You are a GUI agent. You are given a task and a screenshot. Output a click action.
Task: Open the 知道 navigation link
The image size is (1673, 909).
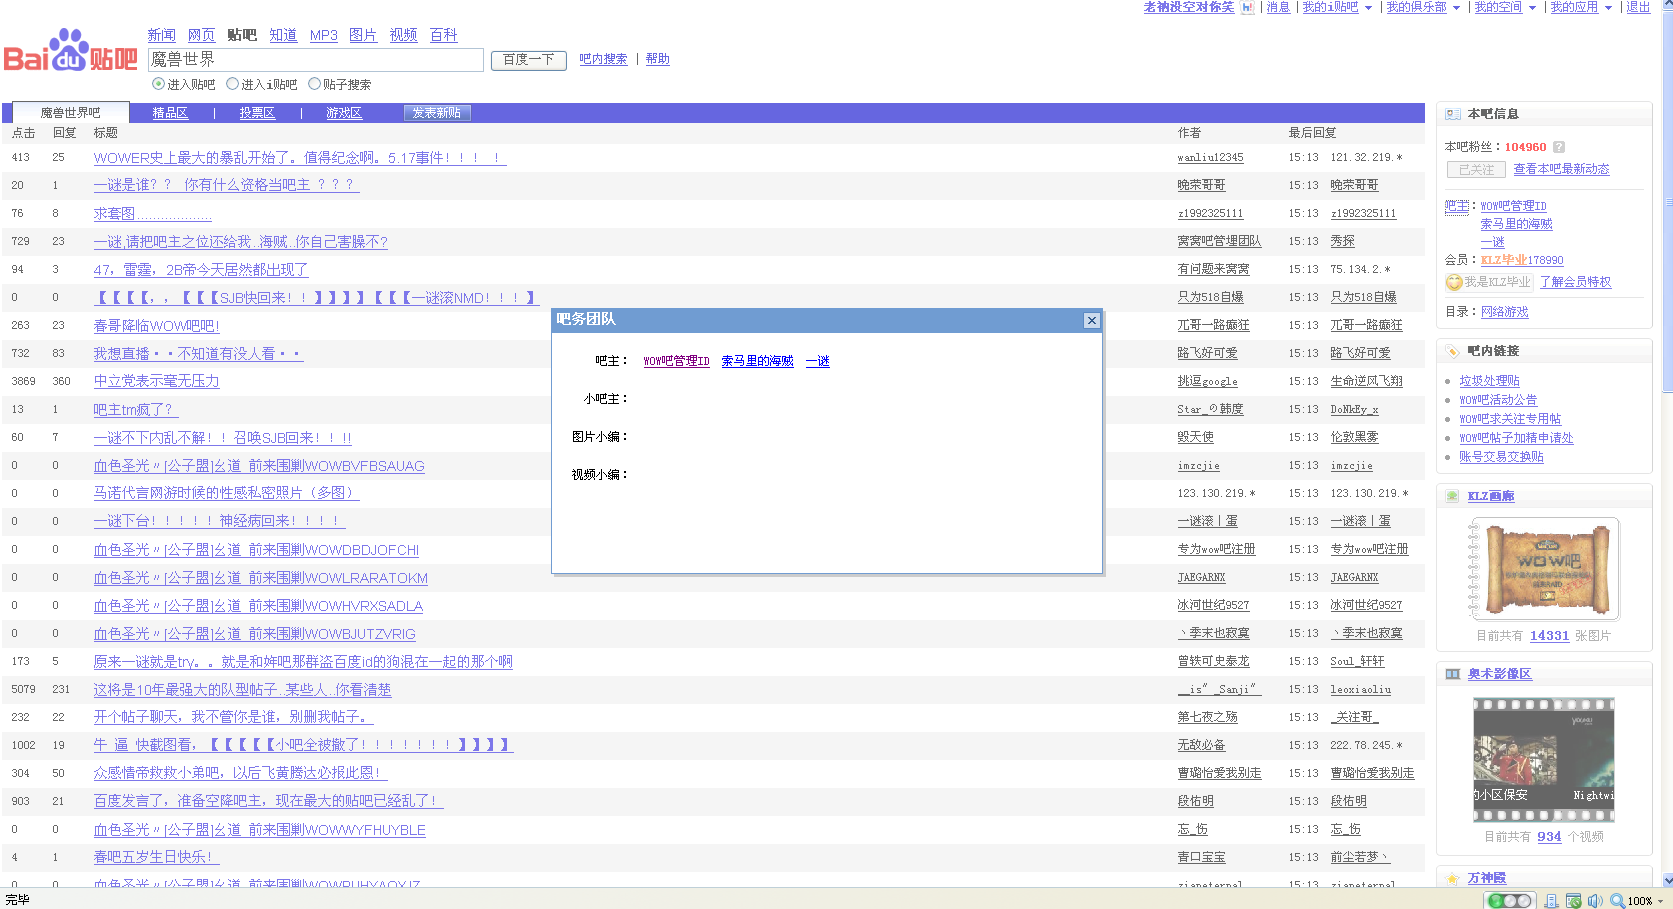[x=283, y=35]
